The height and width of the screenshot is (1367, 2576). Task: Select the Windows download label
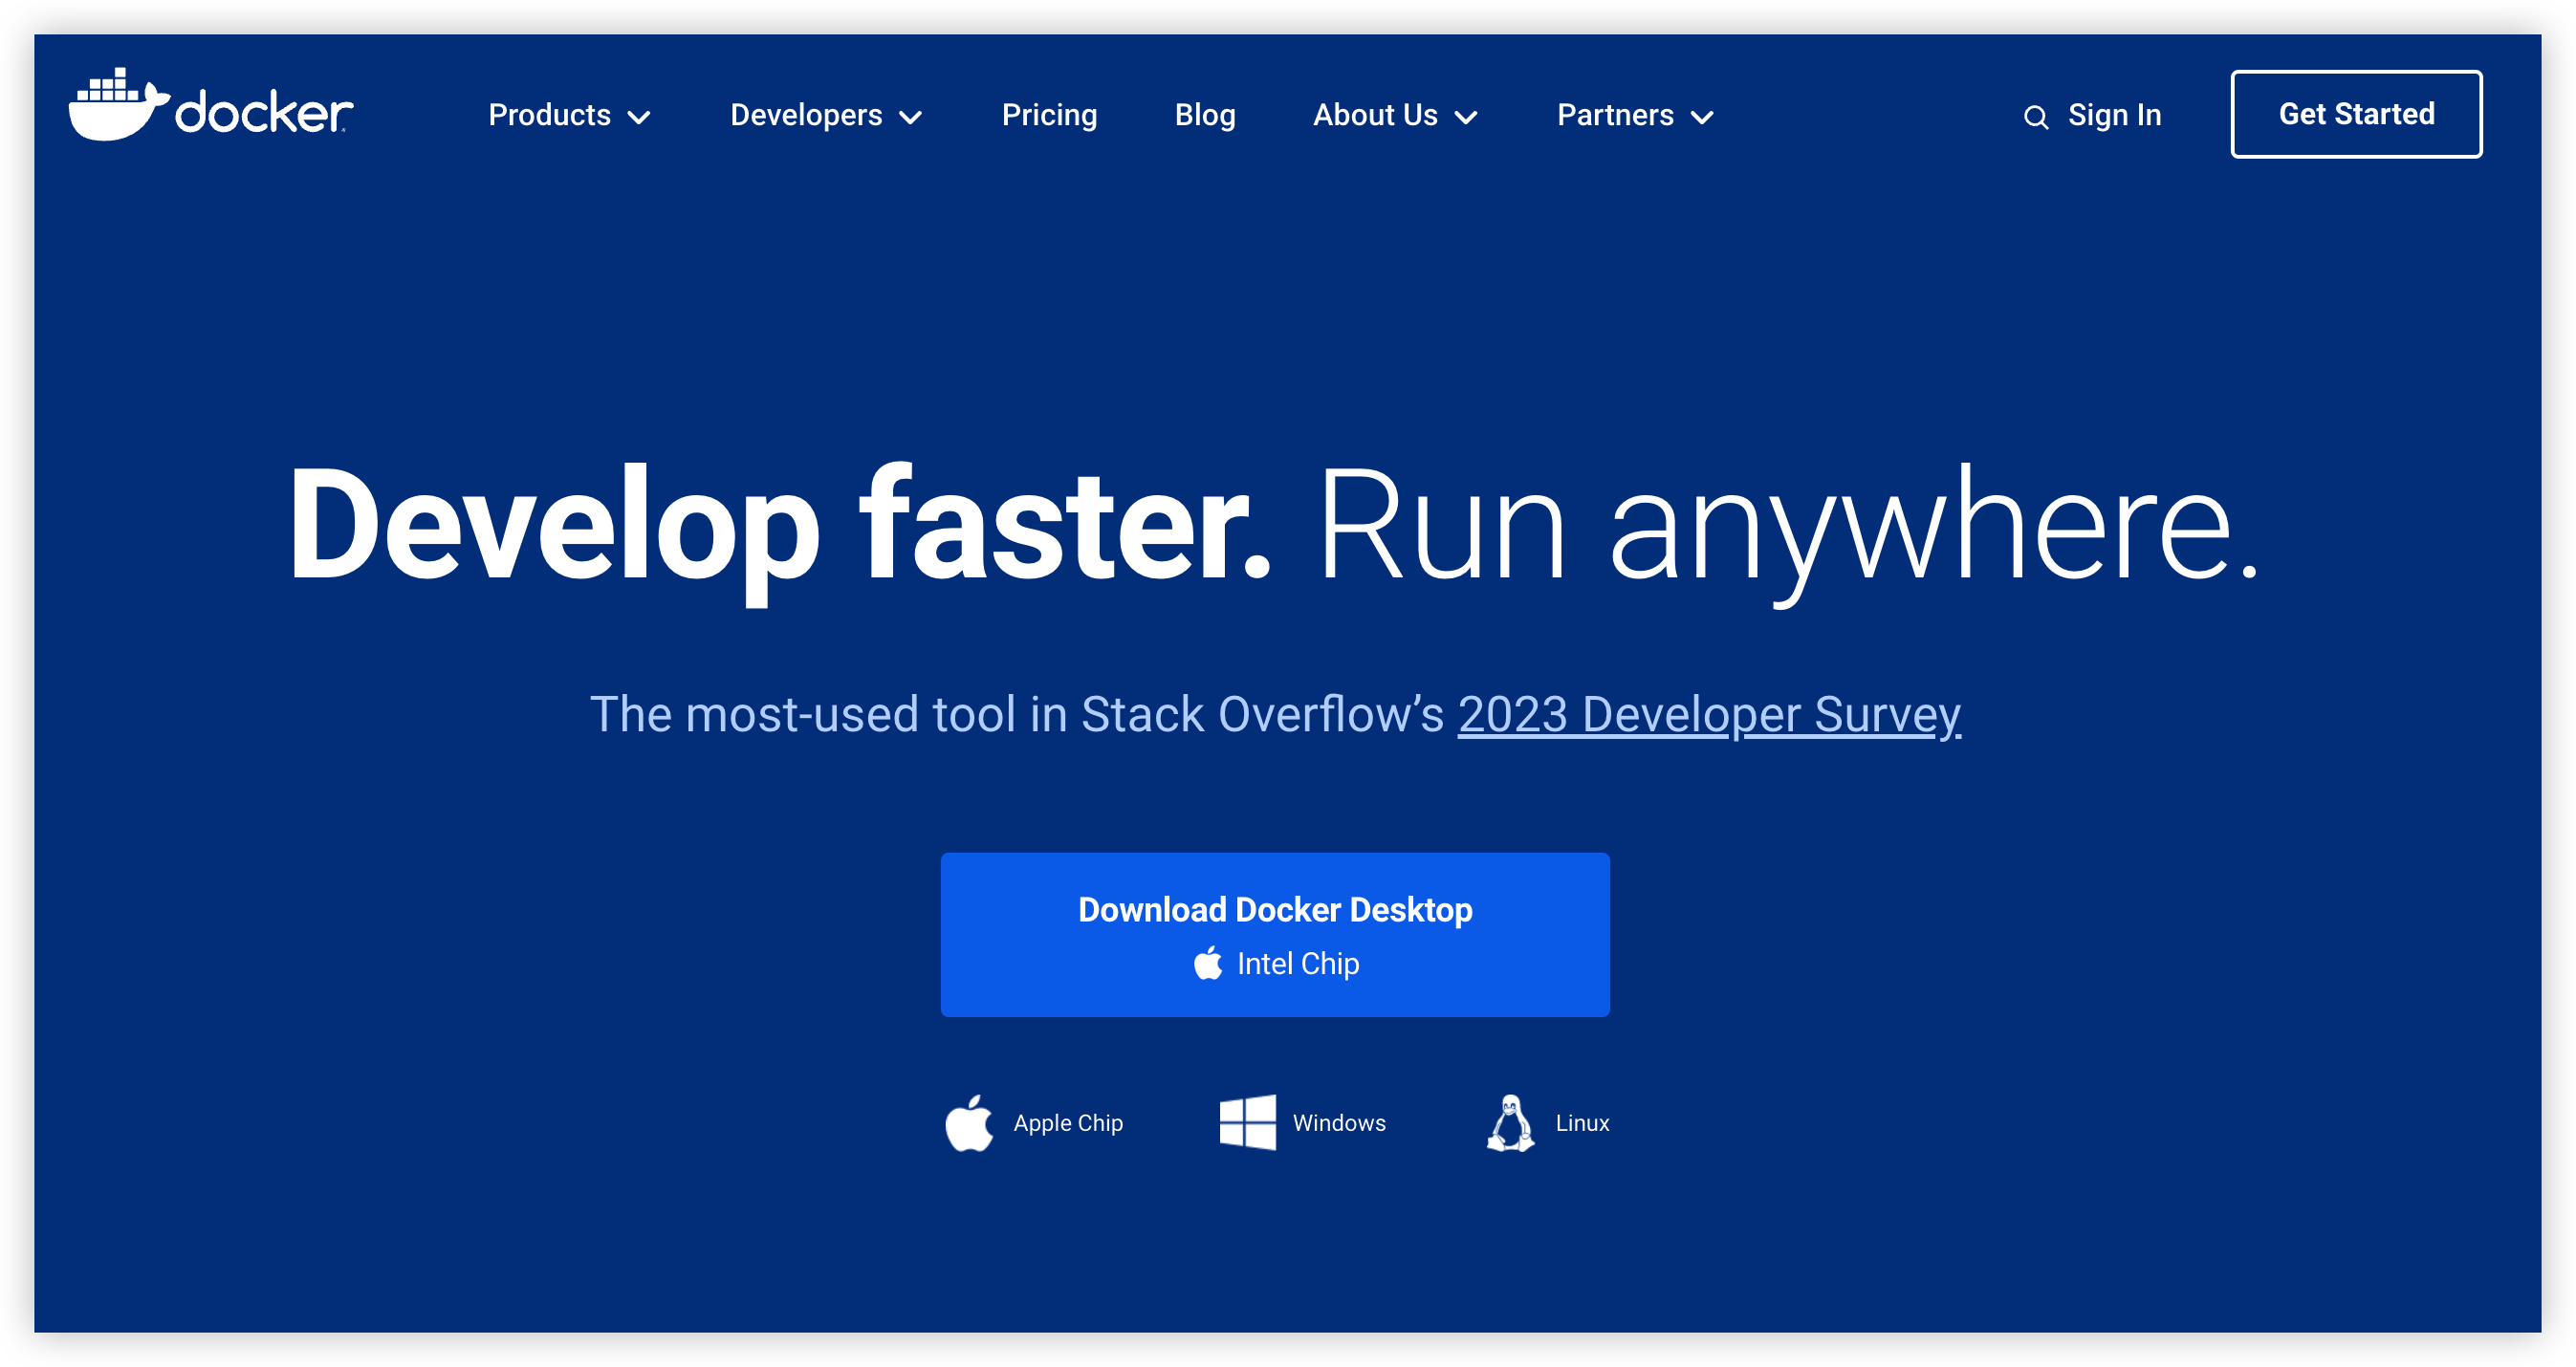point(1339,1123)
